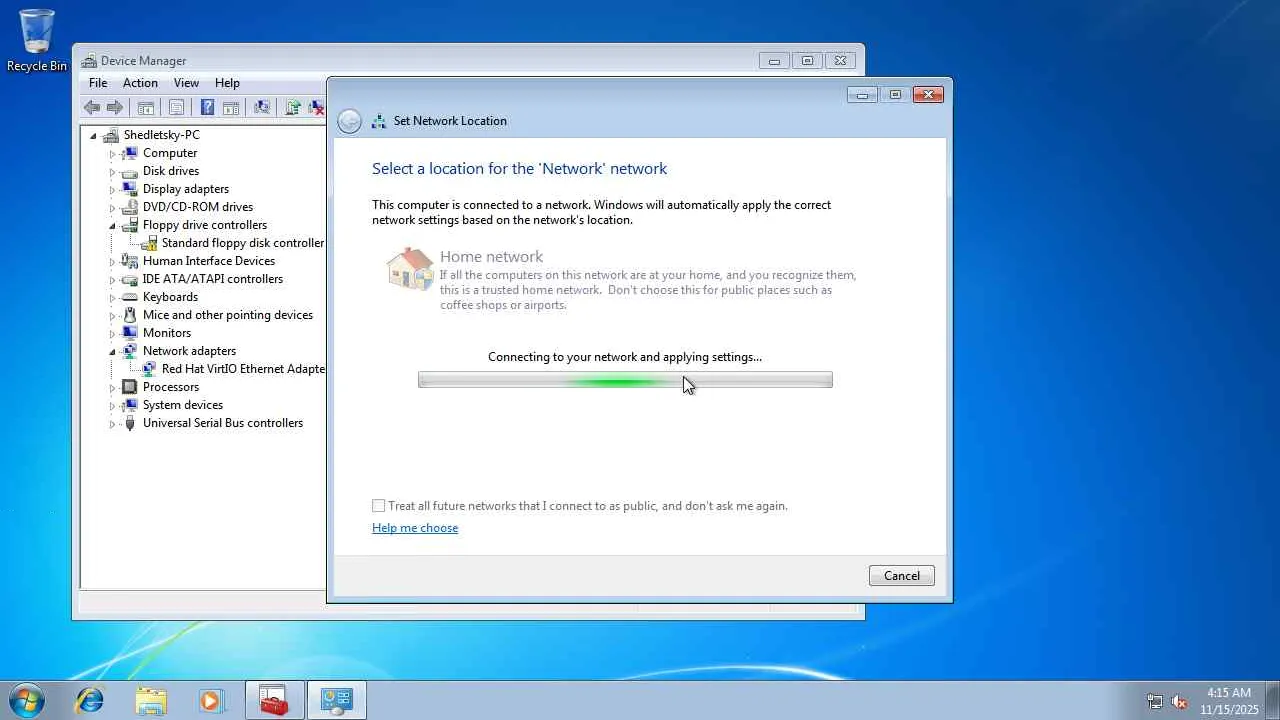This screenshot has width=1280, height=720.
Task: Collapse the Shedletsky-PC root node
Action: 94,136
